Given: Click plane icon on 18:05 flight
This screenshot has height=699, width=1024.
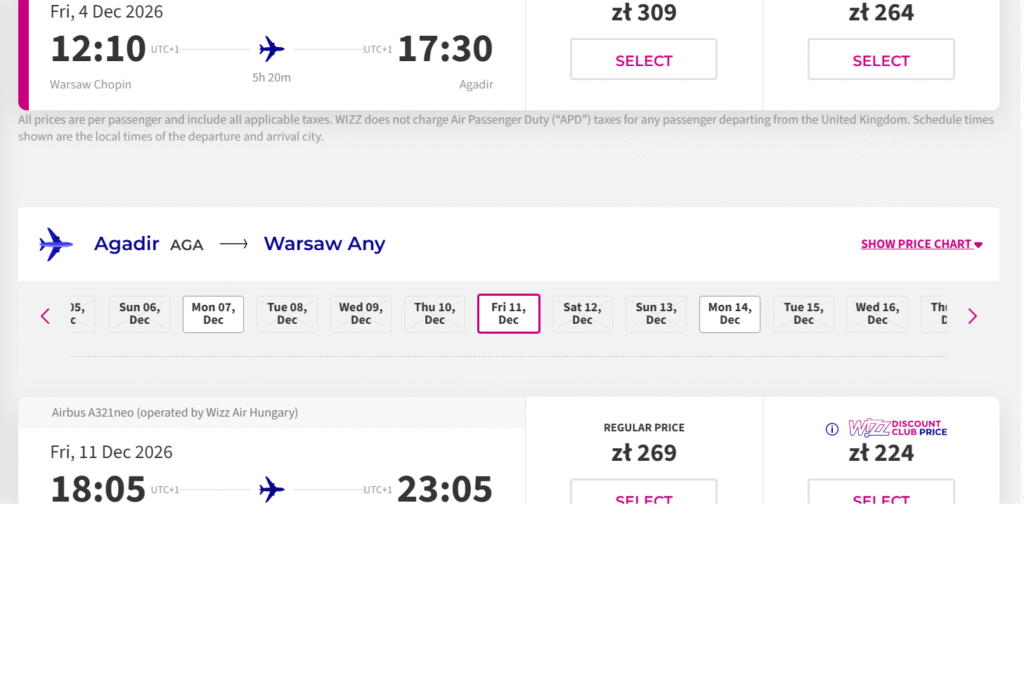Looking at the screenshot, I should [271, 489].
